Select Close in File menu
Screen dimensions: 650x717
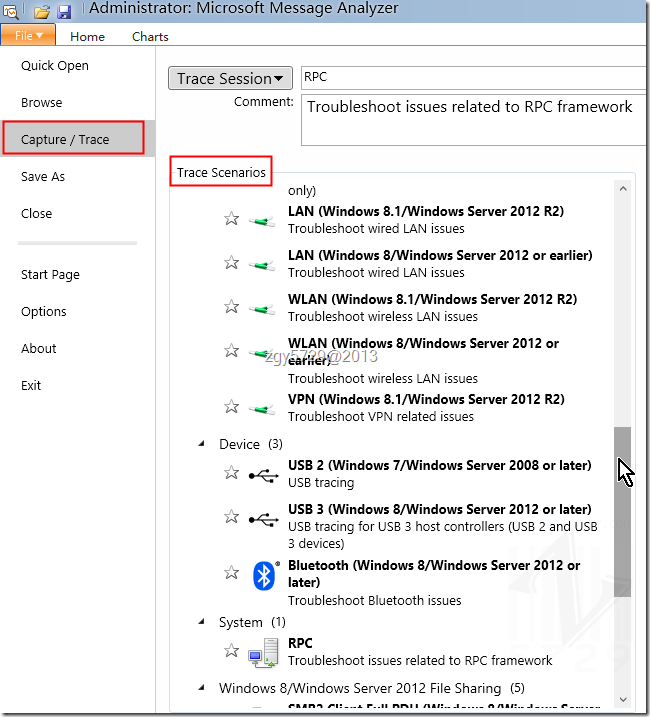point(37,214)
